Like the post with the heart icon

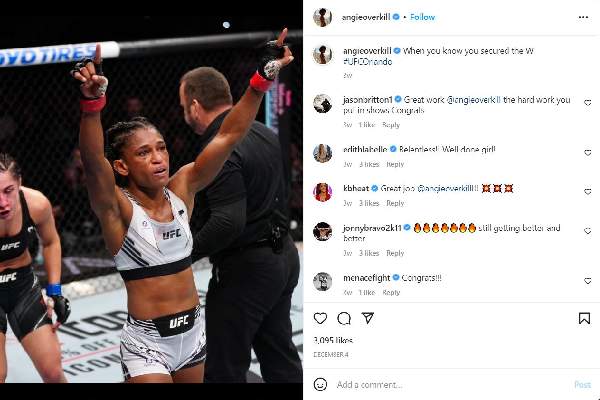[320, 318]
